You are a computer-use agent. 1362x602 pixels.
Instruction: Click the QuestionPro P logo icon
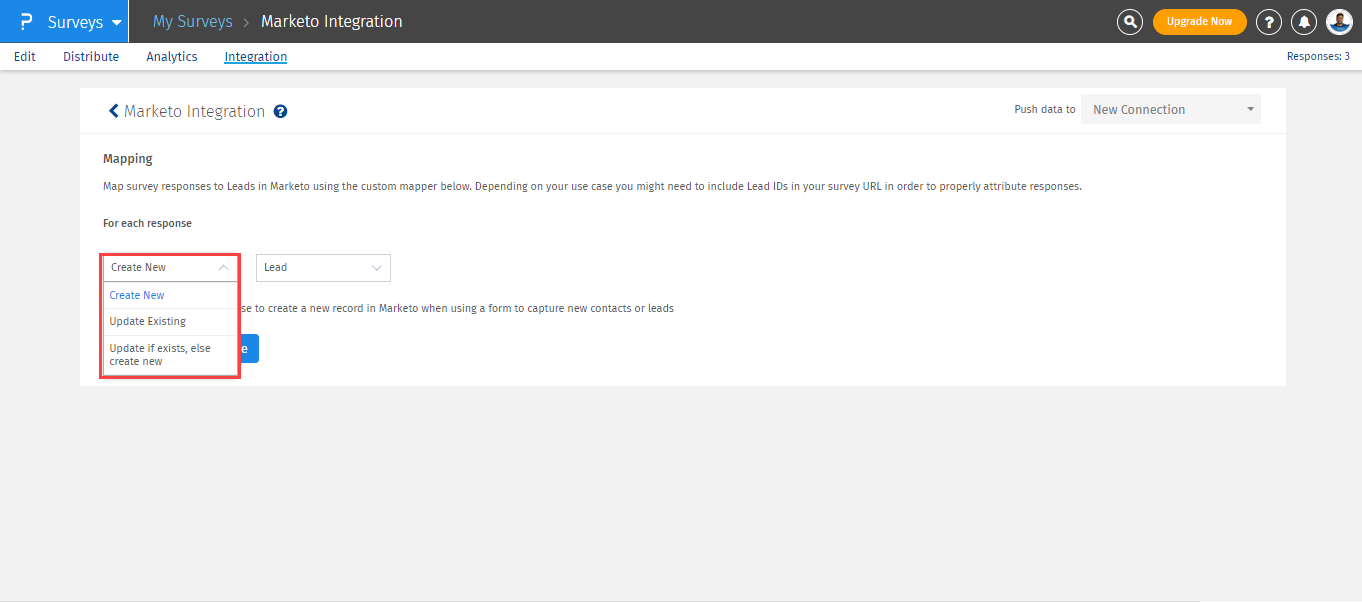point(26,22)
